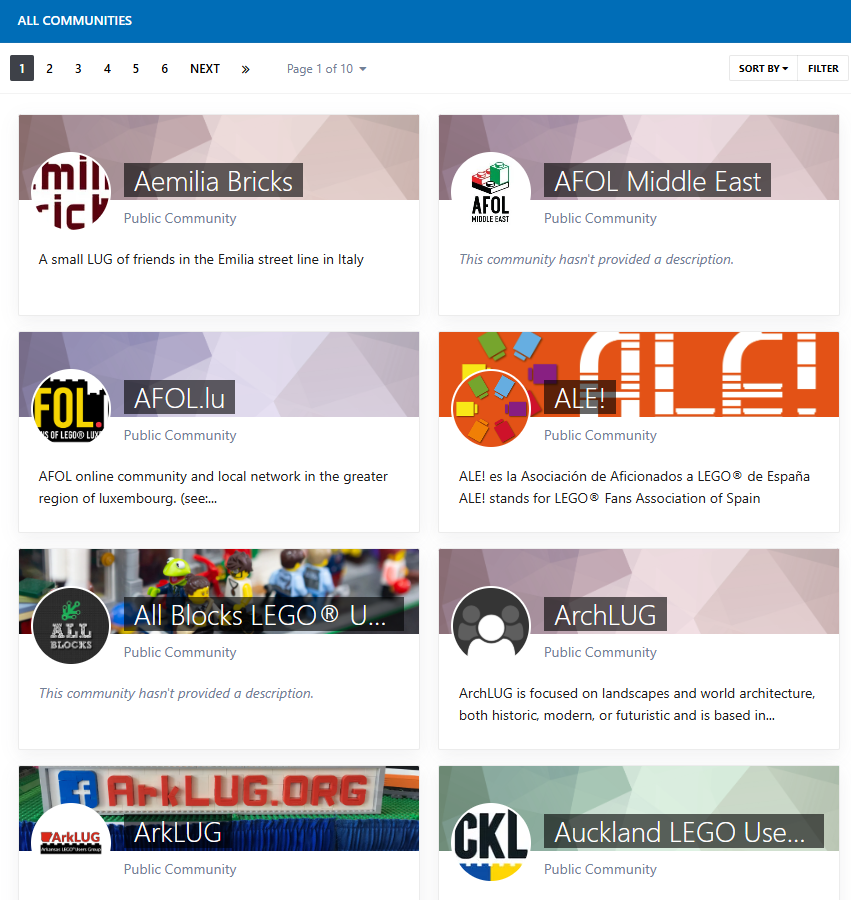This screenshot has width=851, height=900.
Task: Go to page 5
Action: coord(135,69)
